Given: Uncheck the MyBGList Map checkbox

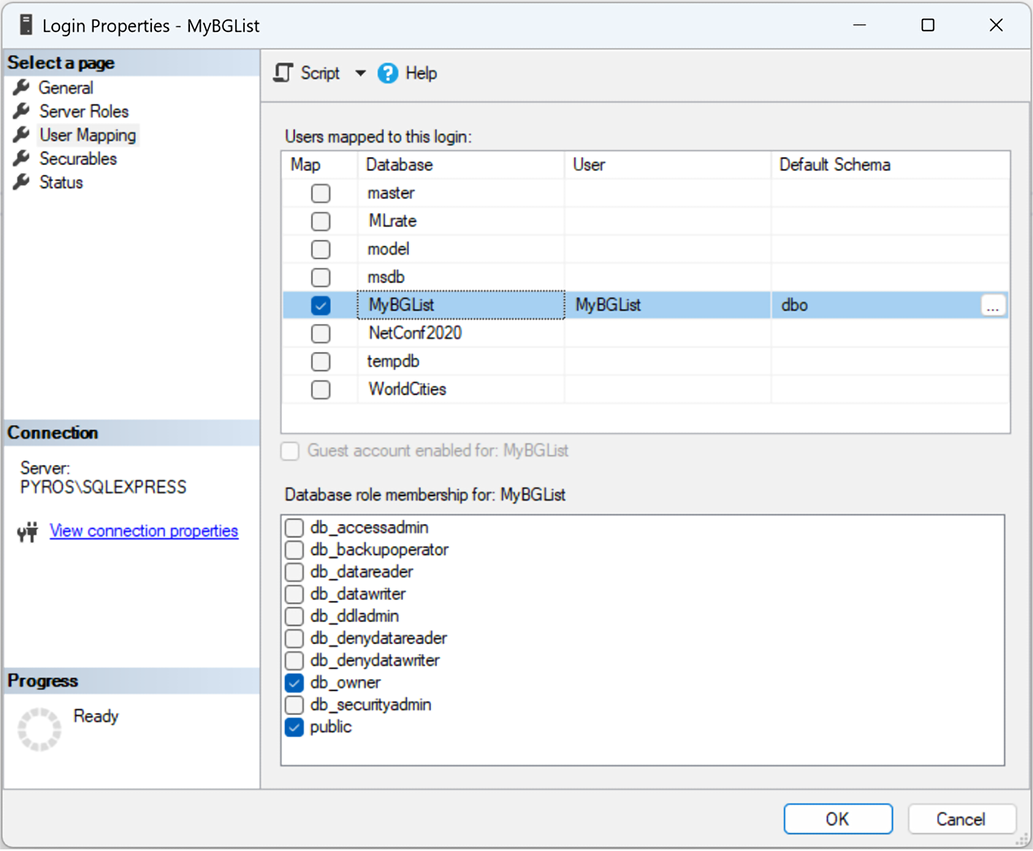Looking at the screenshot, I should [x=321, y=306].
